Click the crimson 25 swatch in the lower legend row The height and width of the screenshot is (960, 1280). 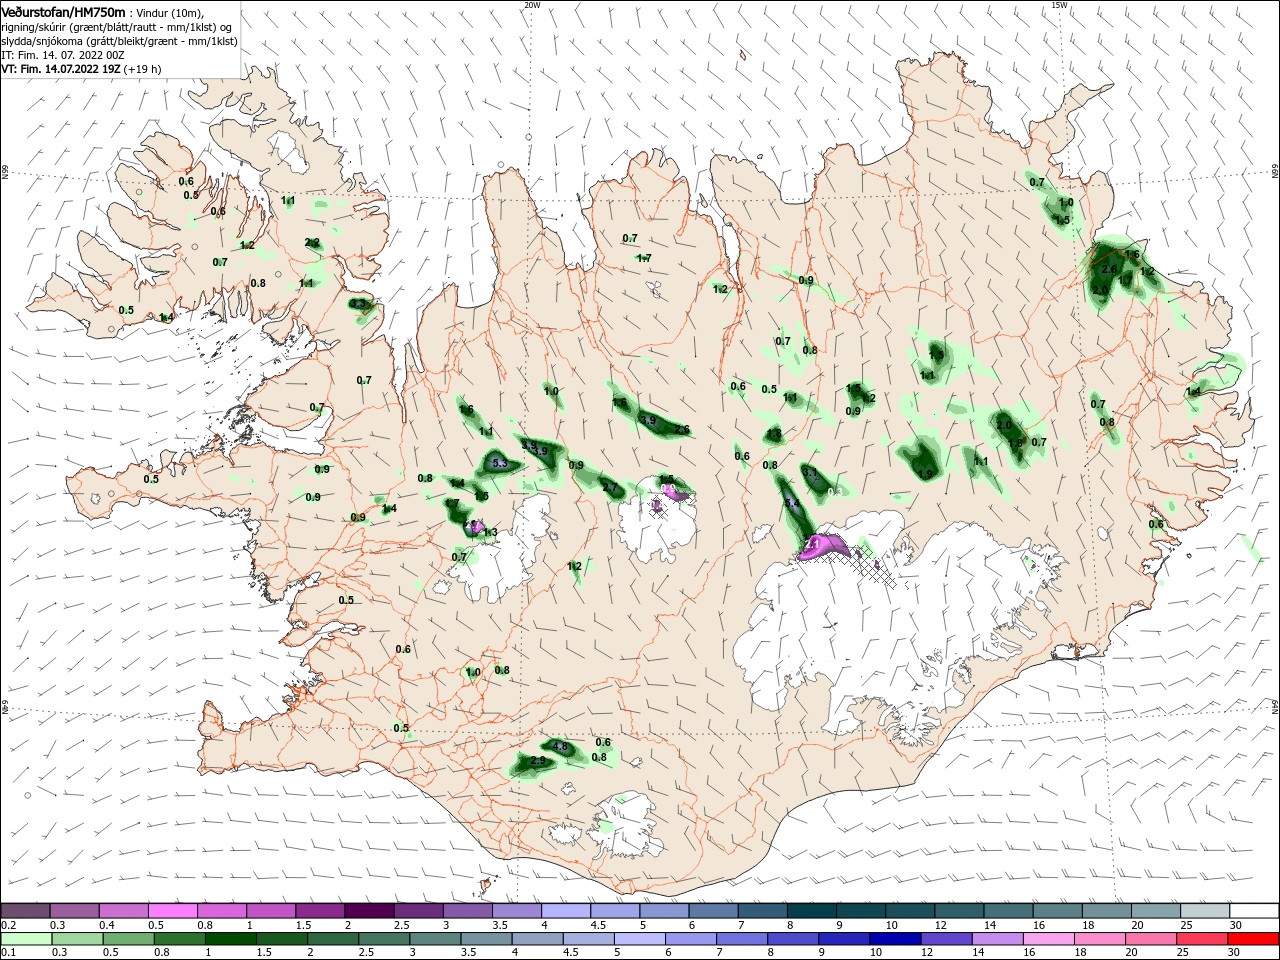click(x=1204, y=939)
